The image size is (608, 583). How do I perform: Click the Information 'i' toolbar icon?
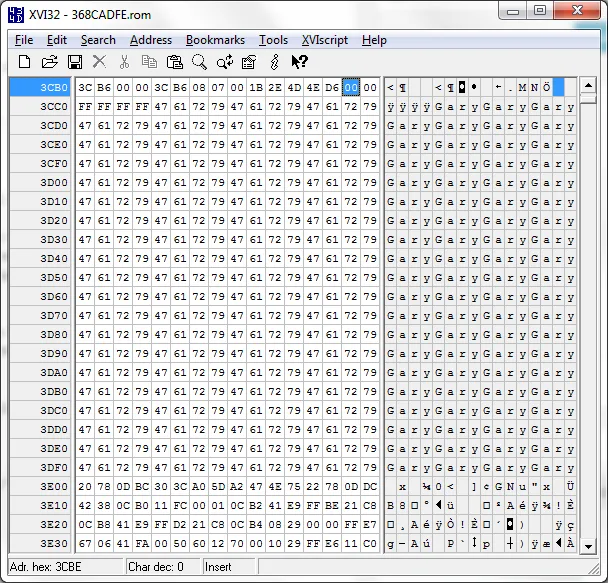click(275, 62)
